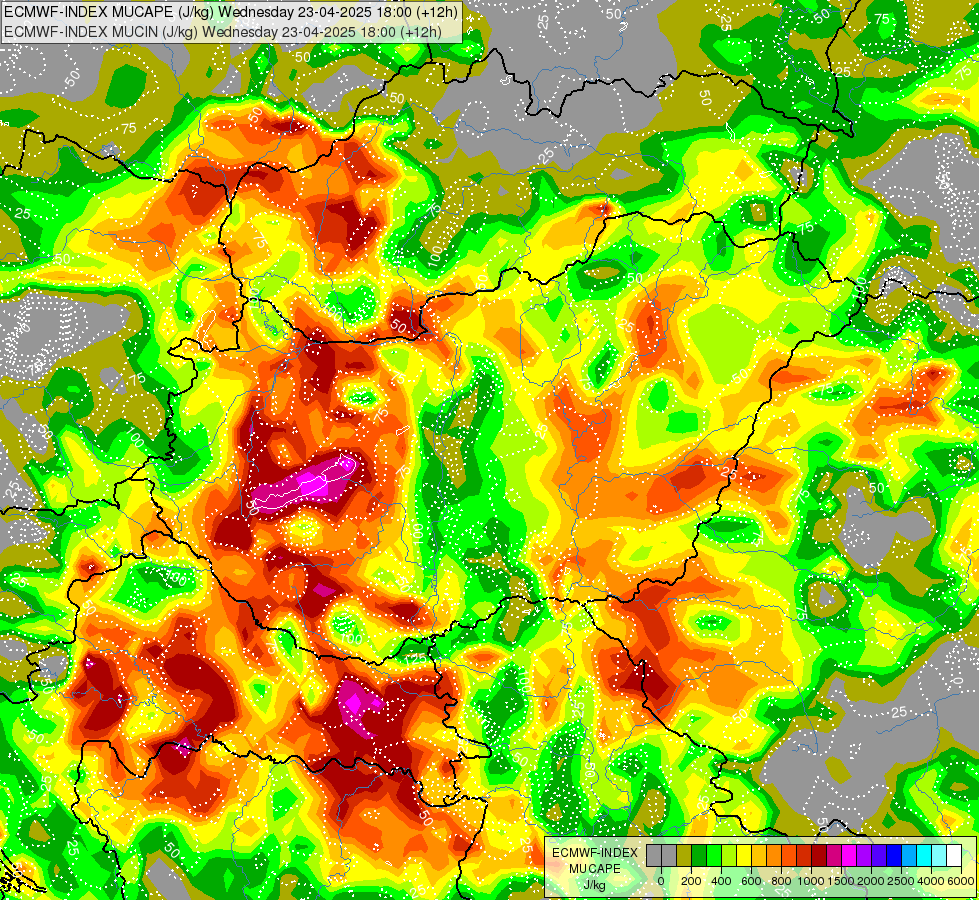979x900 pixels.
Task: Select the dark red legend swatch
Action: click(x=820, y=856)
